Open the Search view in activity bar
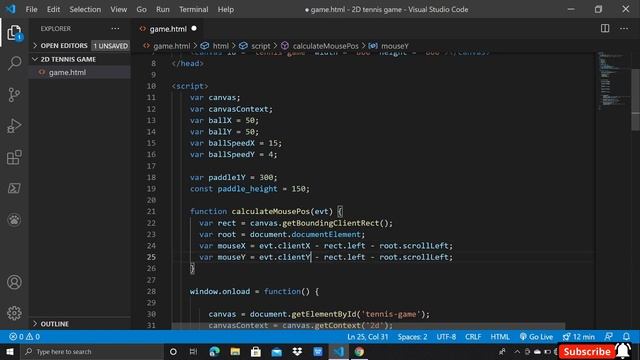This screenshot has height=360, width=640. pos(14,63)
